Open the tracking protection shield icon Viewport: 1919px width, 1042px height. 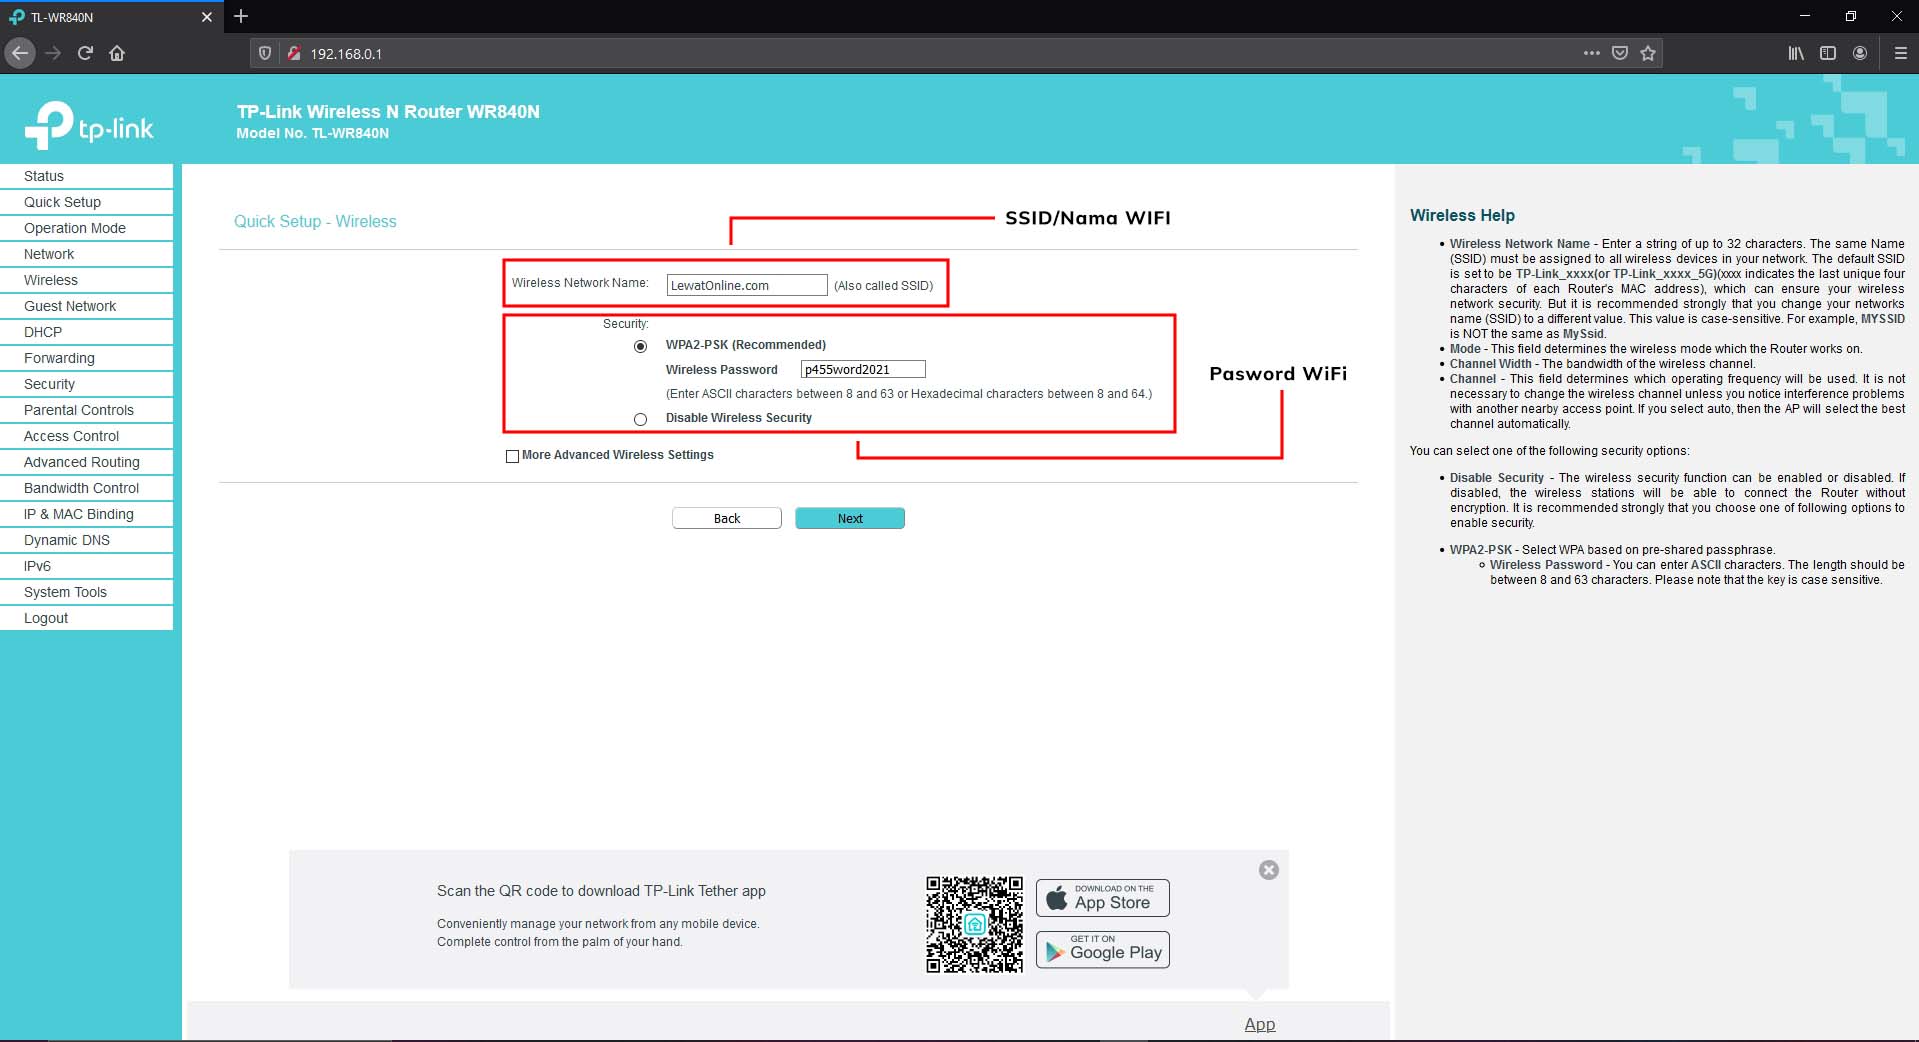[x=265, y=53]
